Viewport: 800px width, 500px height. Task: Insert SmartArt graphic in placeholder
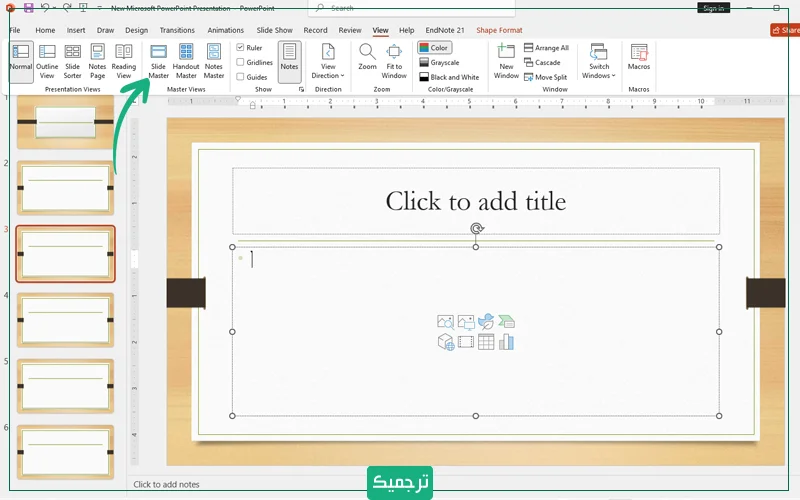tap(507, 321)
